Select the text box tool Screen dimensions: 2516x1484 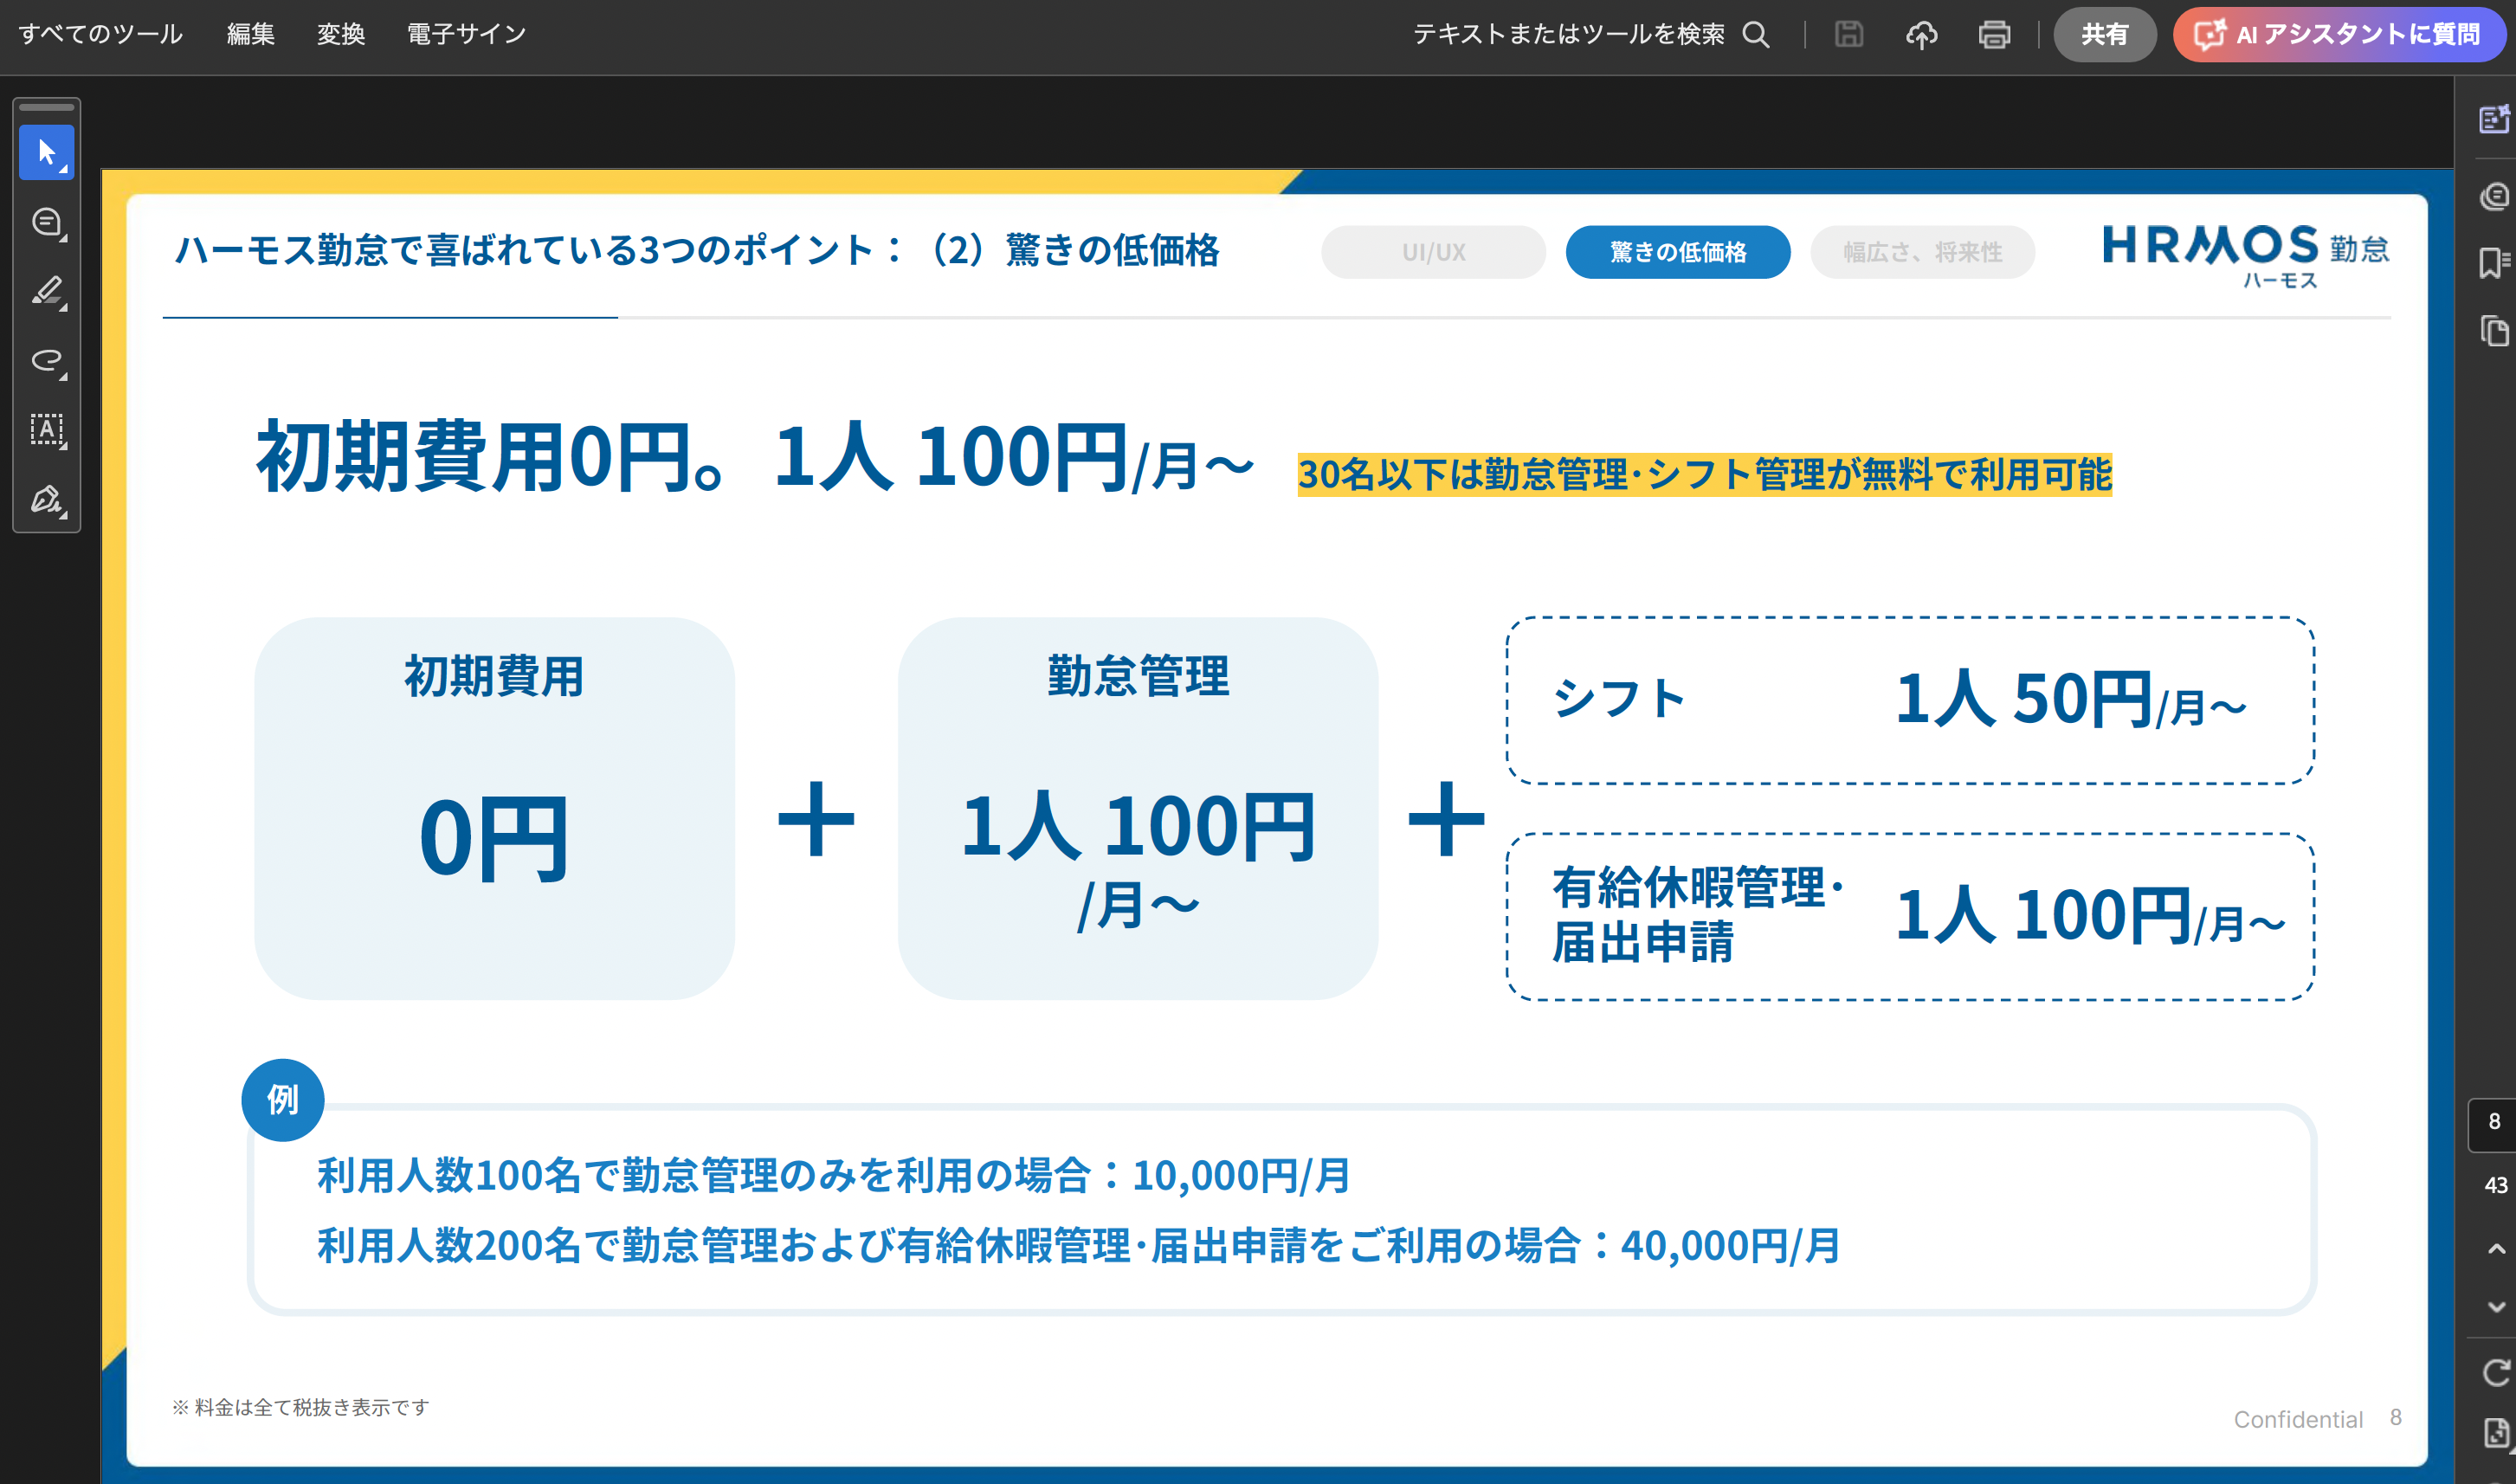tap(46, 430)
